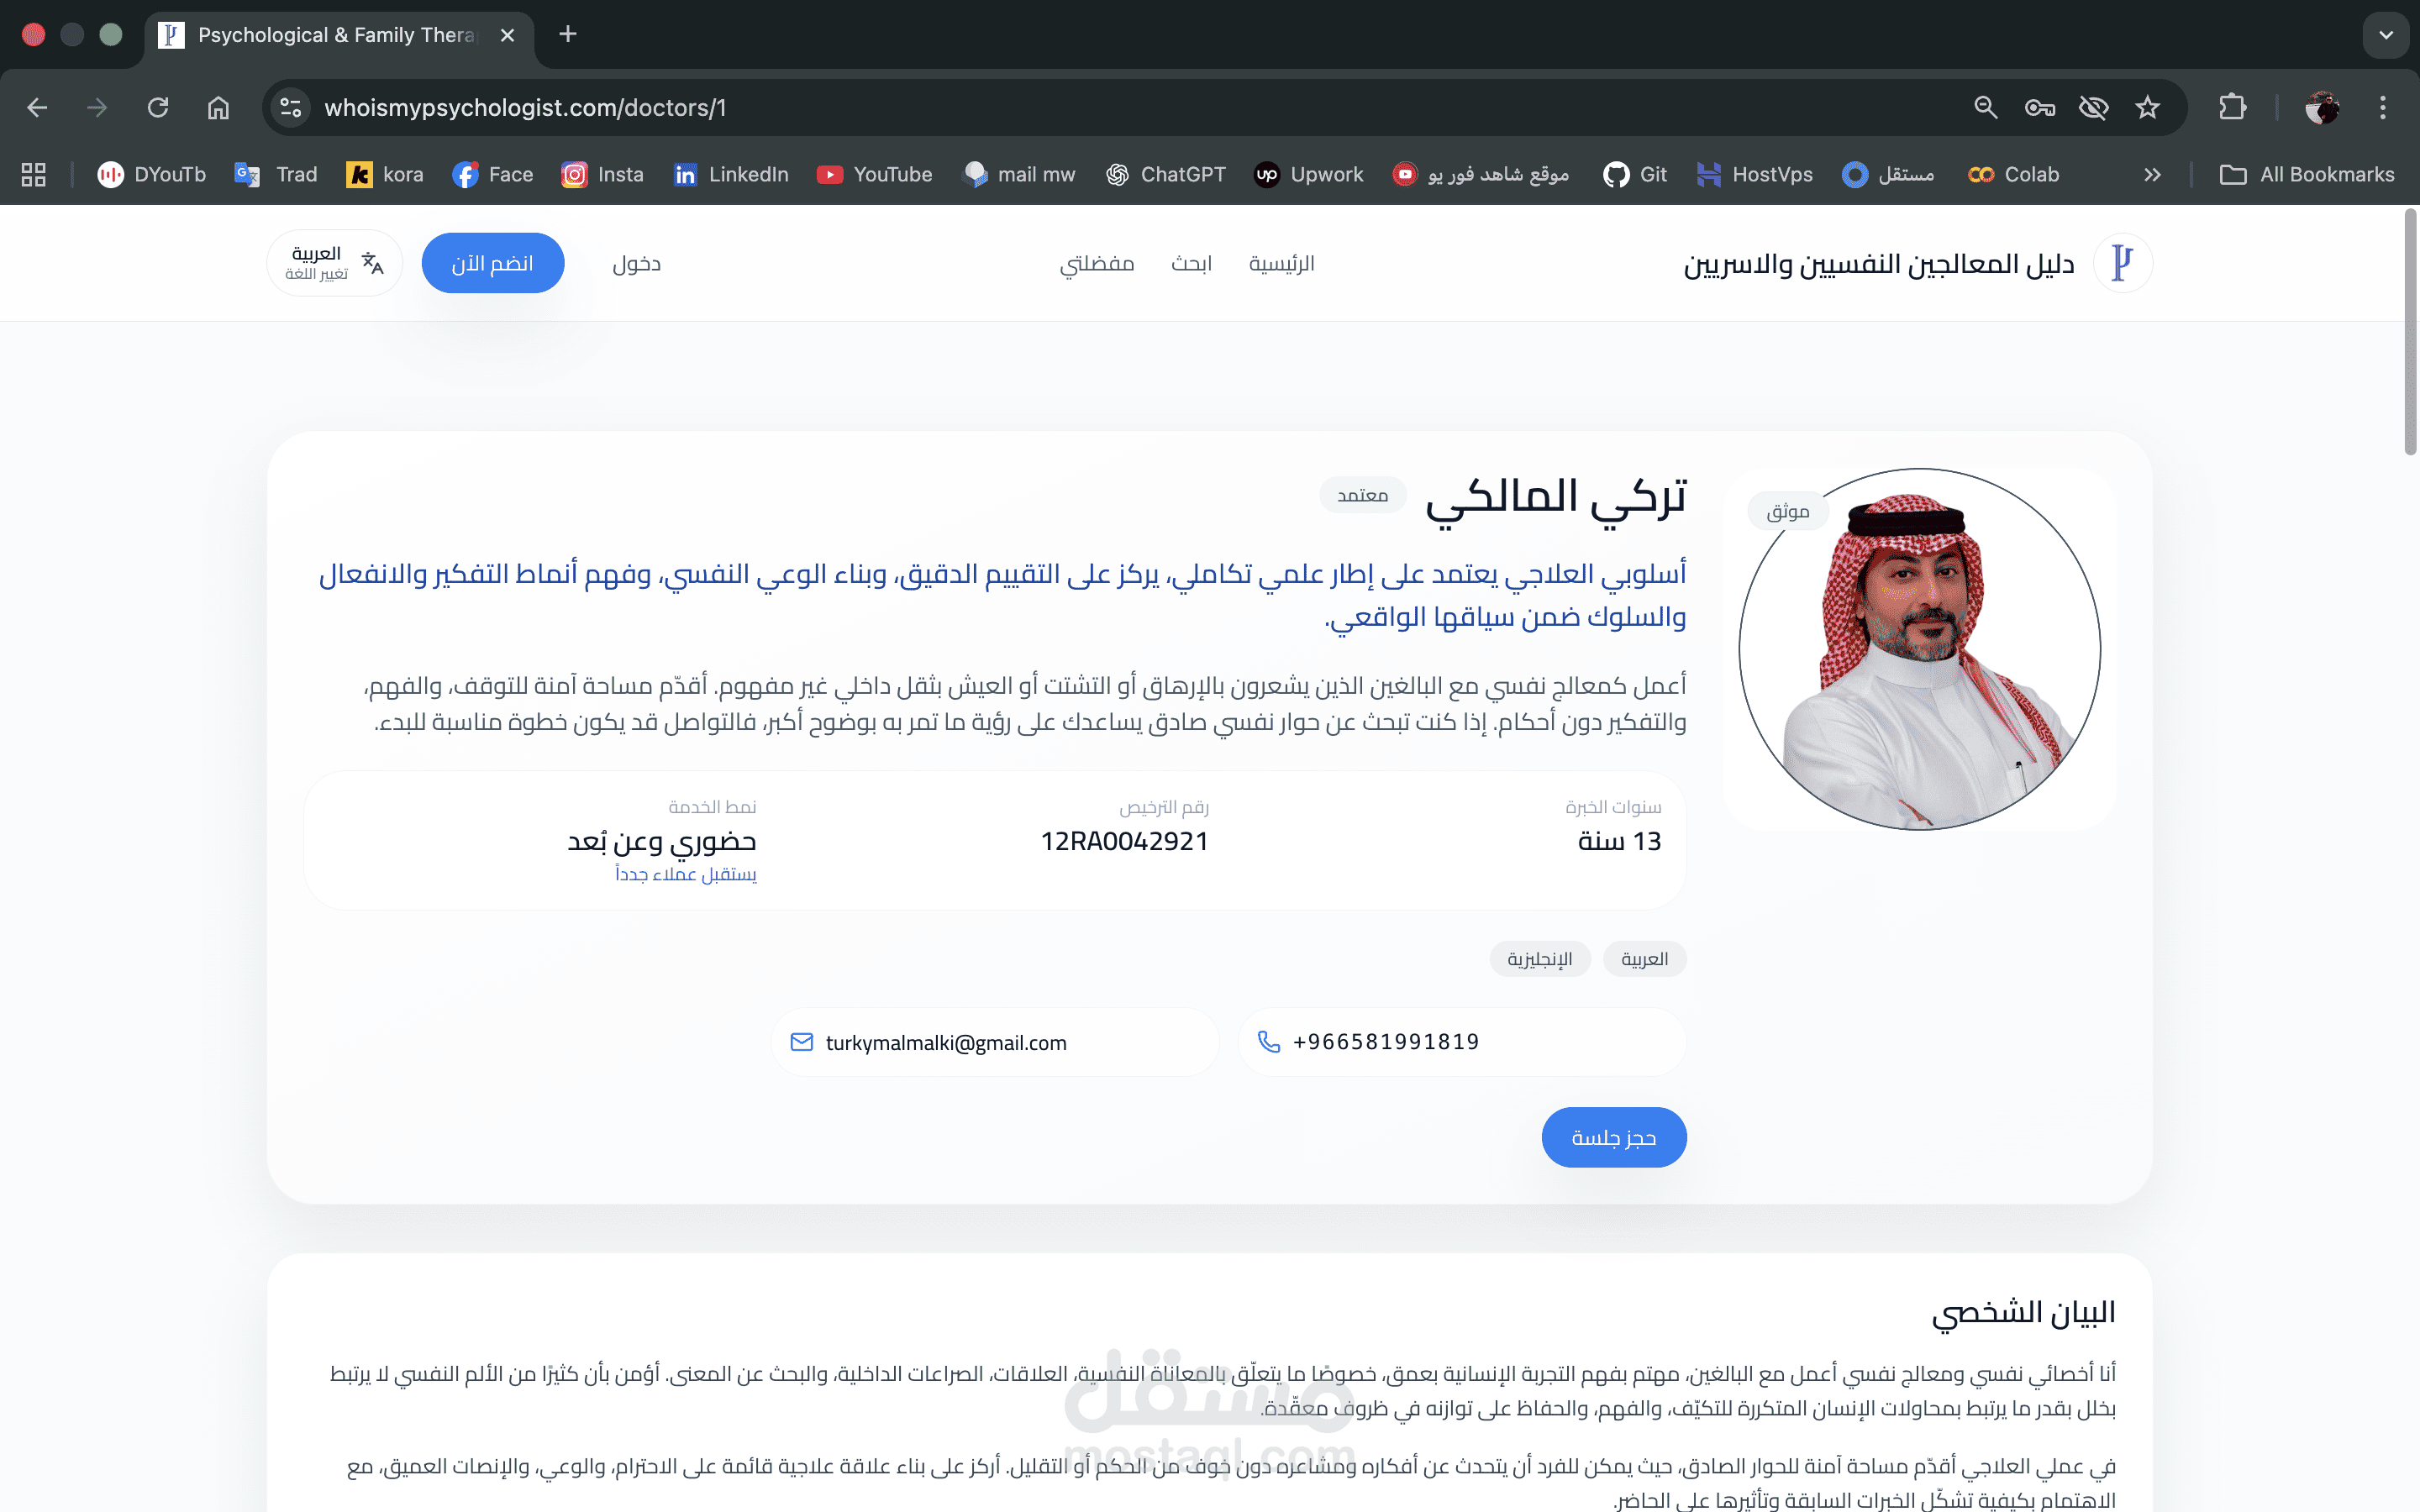Go to الرئيسية in the navigation menu
The image size is (2420, 1512).
click(1281, 263)
